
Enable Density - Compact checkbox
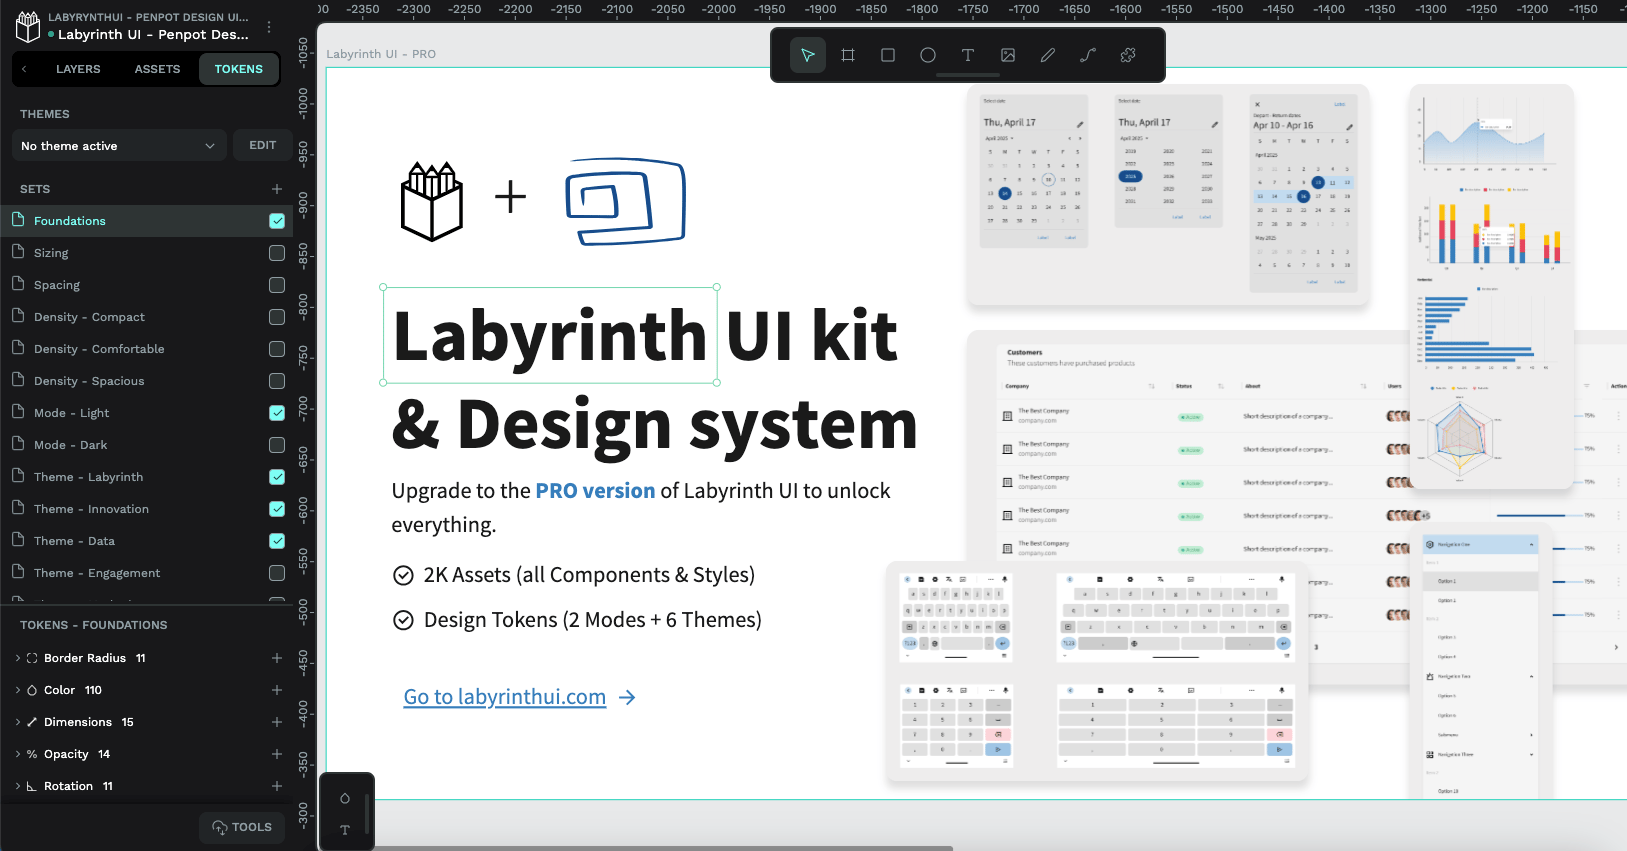[x=277, y=317]
